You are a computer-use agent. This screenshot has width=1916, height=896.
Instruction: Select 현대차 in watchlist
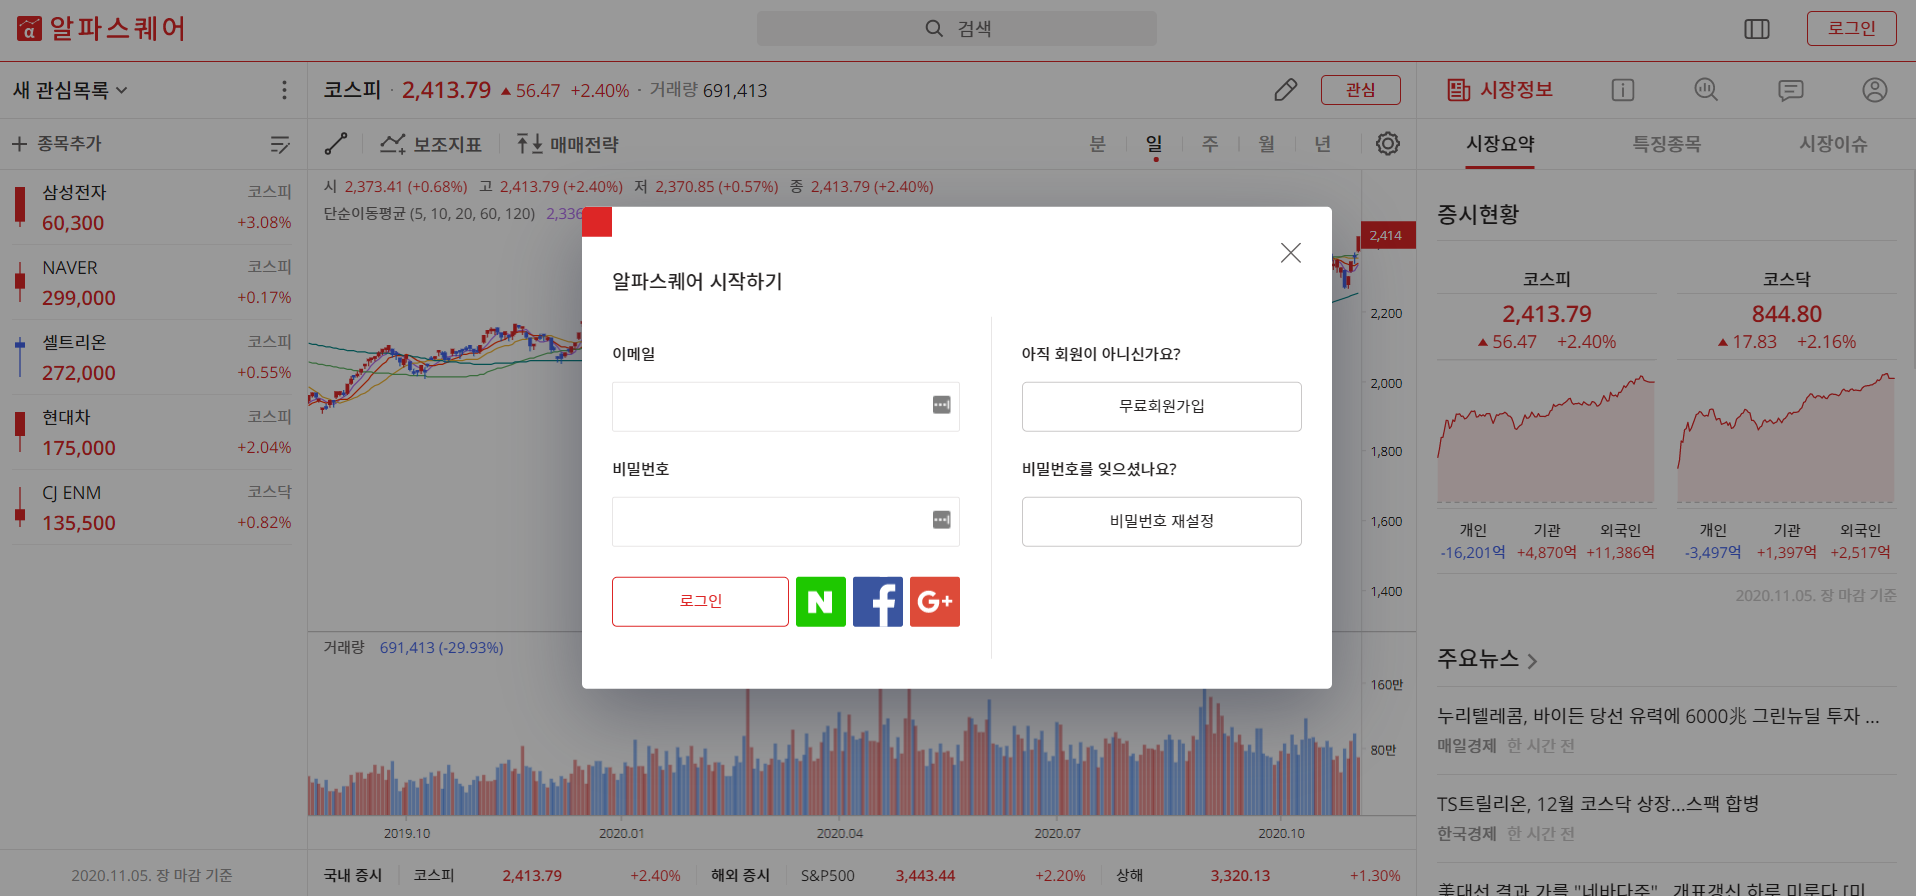pyautogui.click(x=153, y=432)
